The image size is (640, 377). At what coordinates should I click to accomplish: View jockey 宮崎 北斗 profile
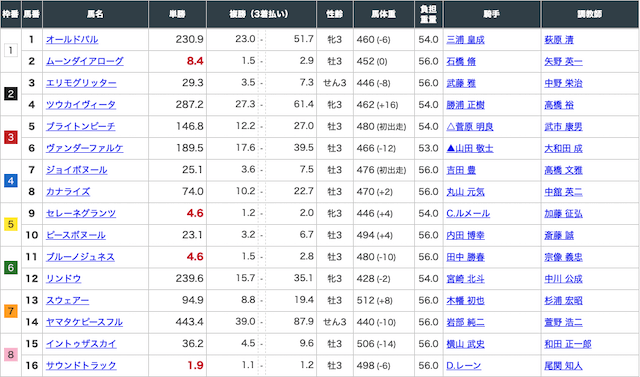point(465,279)
